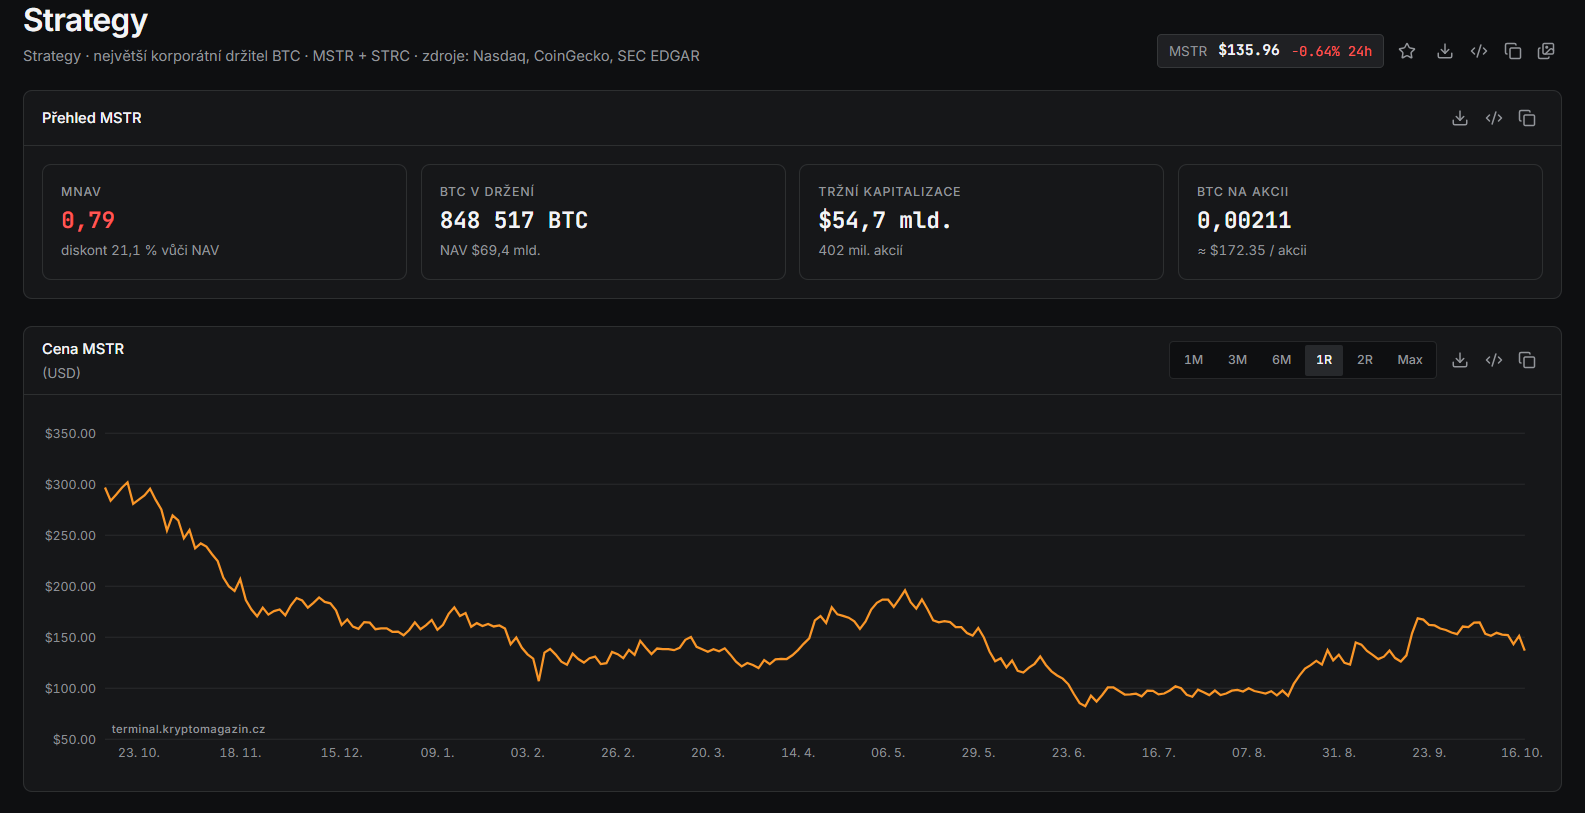Download the Cena MSTR chart
Viewport: 1585px width, 813px height.
click(x=1460, y=360)
